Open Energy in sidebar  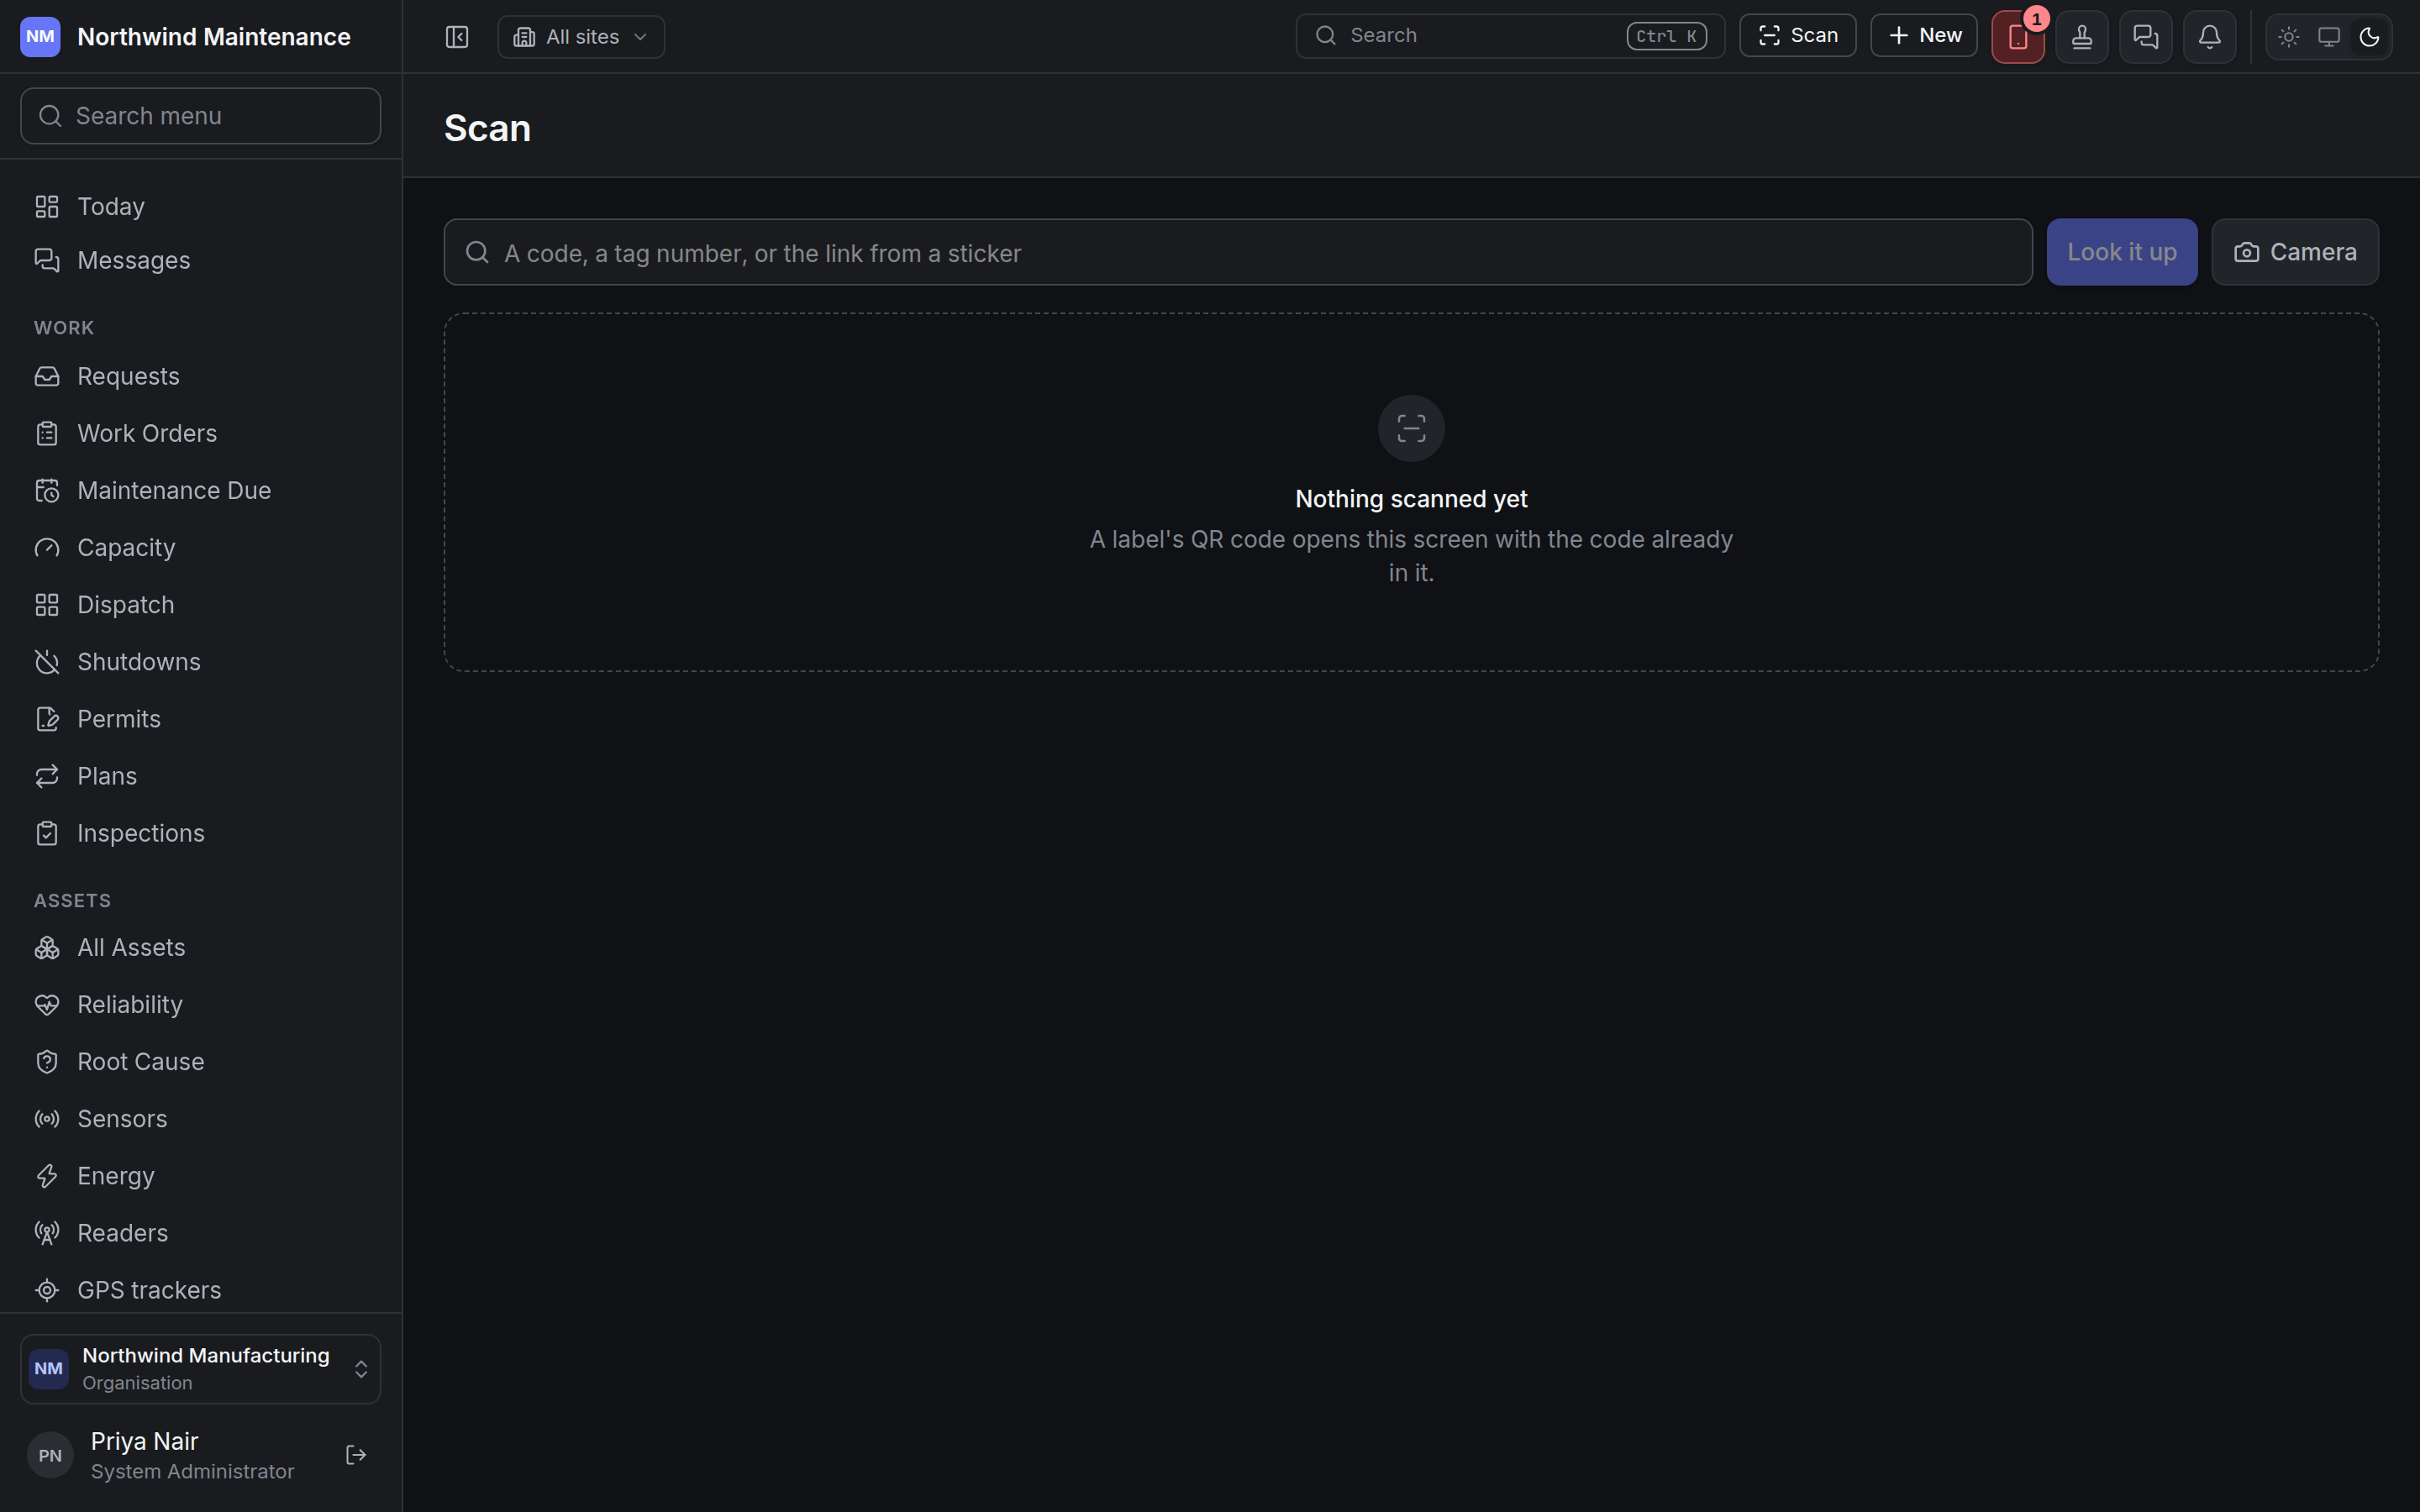click(201, 1175)
